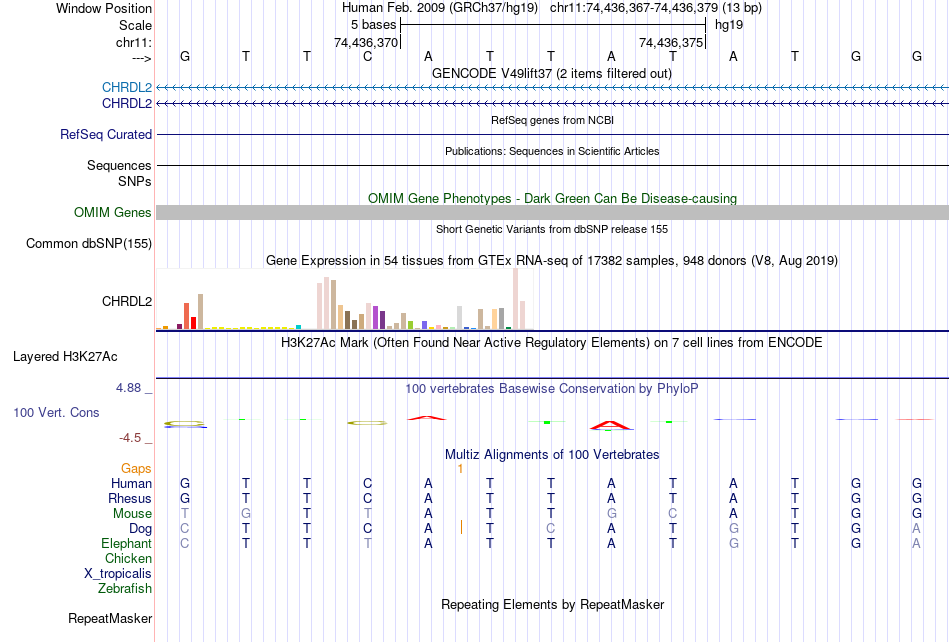Click the GTEx Gene Expression track title
The width and height of the screenshot is (950, 642).
coord(552,261)
